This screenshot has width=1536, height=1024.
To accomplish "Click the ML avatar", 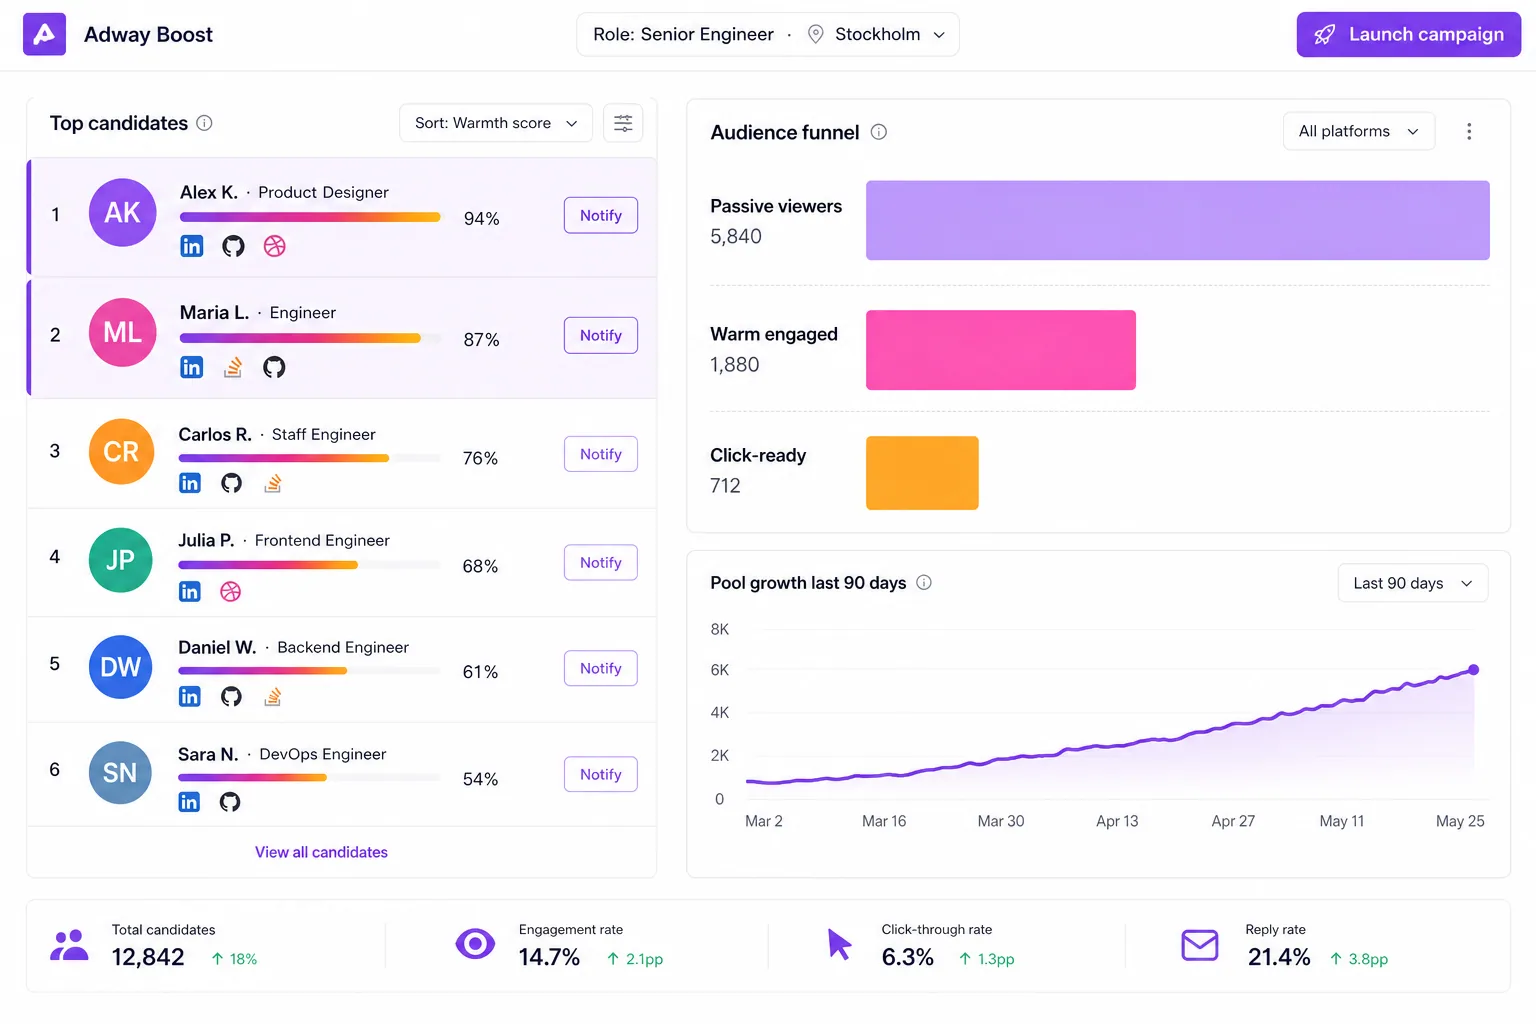I will point(123,333).
